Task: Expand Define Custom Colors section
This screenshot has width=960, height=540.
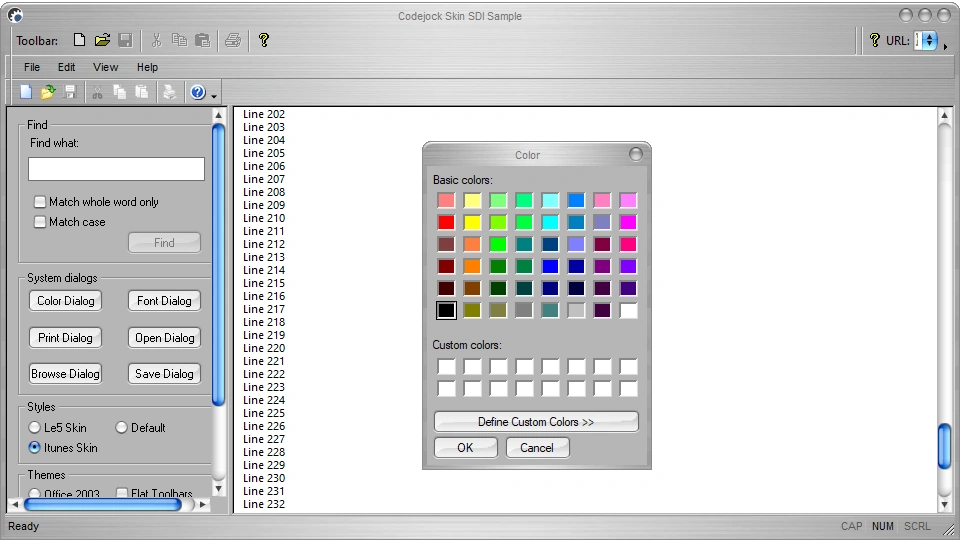Action: tap(536, 422)
